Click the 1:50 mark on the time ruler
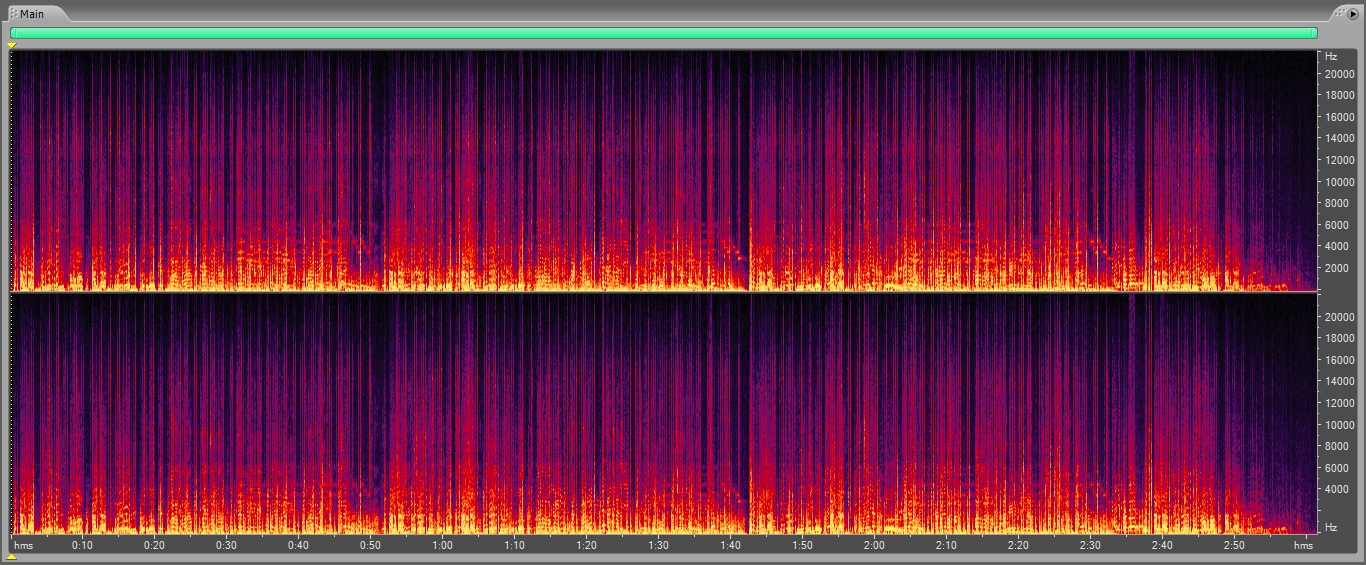The height and width of the screenshot is (565, 1366). (x=803, y=545)
